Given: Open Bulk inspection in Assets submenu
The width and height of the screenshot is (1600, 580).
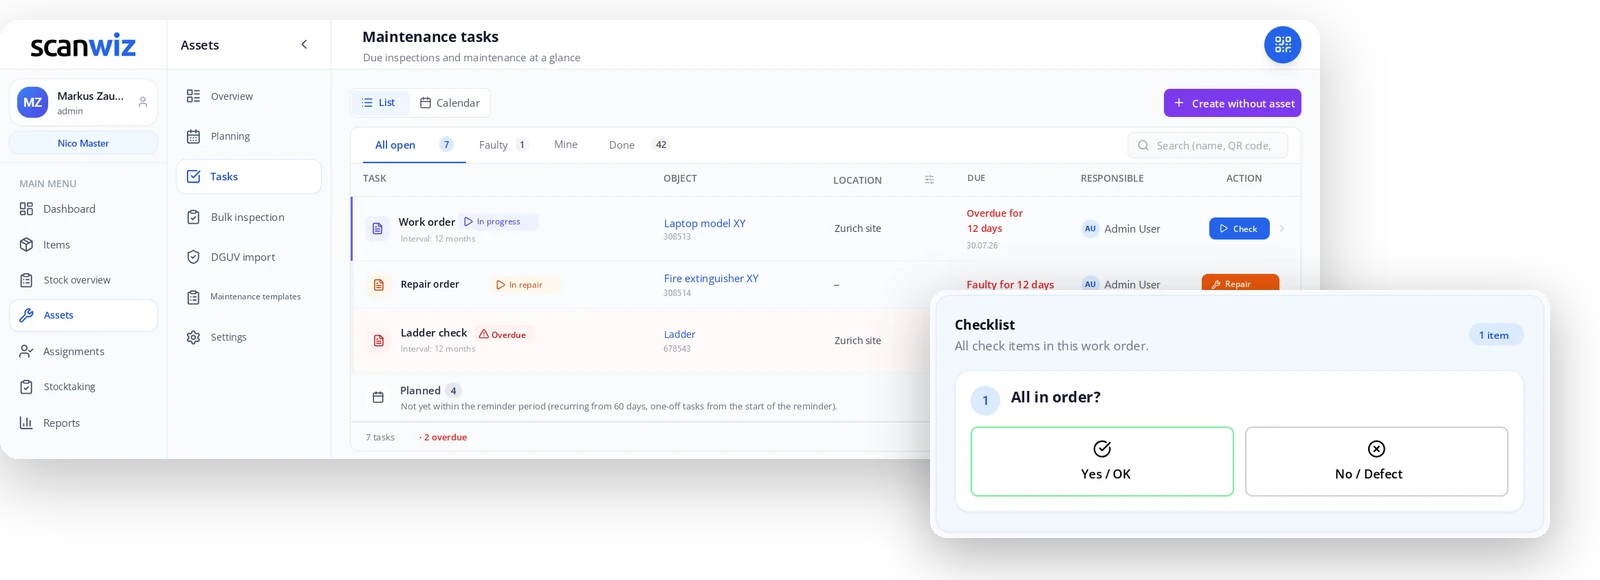Looking at the screenshot, I should pos(248,217).
